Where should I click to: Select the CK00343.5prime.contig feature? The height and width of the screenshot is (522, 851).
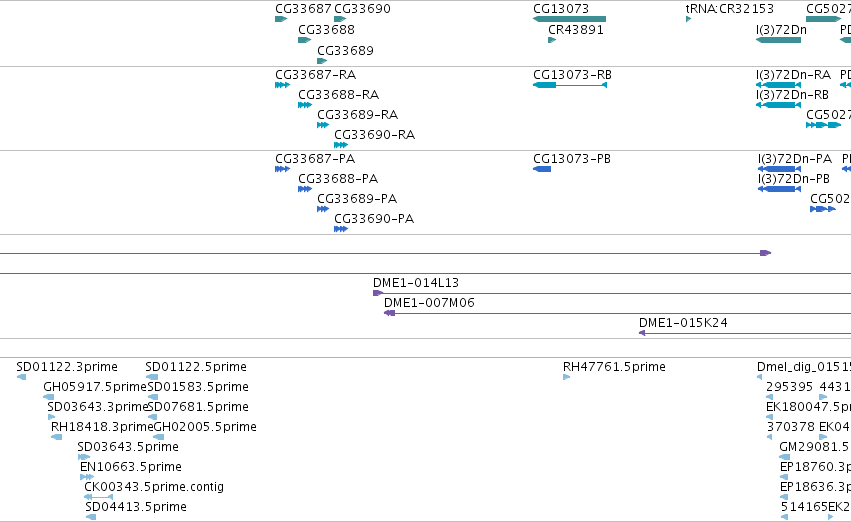98,497
